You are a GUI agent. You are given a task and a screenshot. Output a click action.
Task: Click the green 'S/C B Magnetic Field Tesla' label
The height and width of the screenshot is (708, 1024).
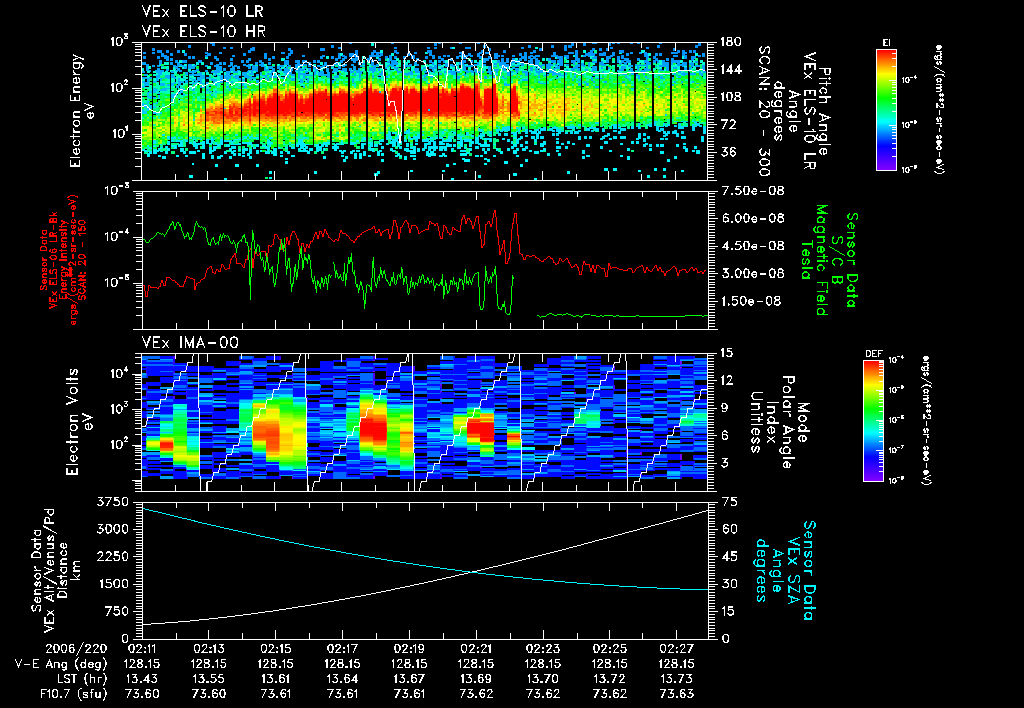coord(829,260)
